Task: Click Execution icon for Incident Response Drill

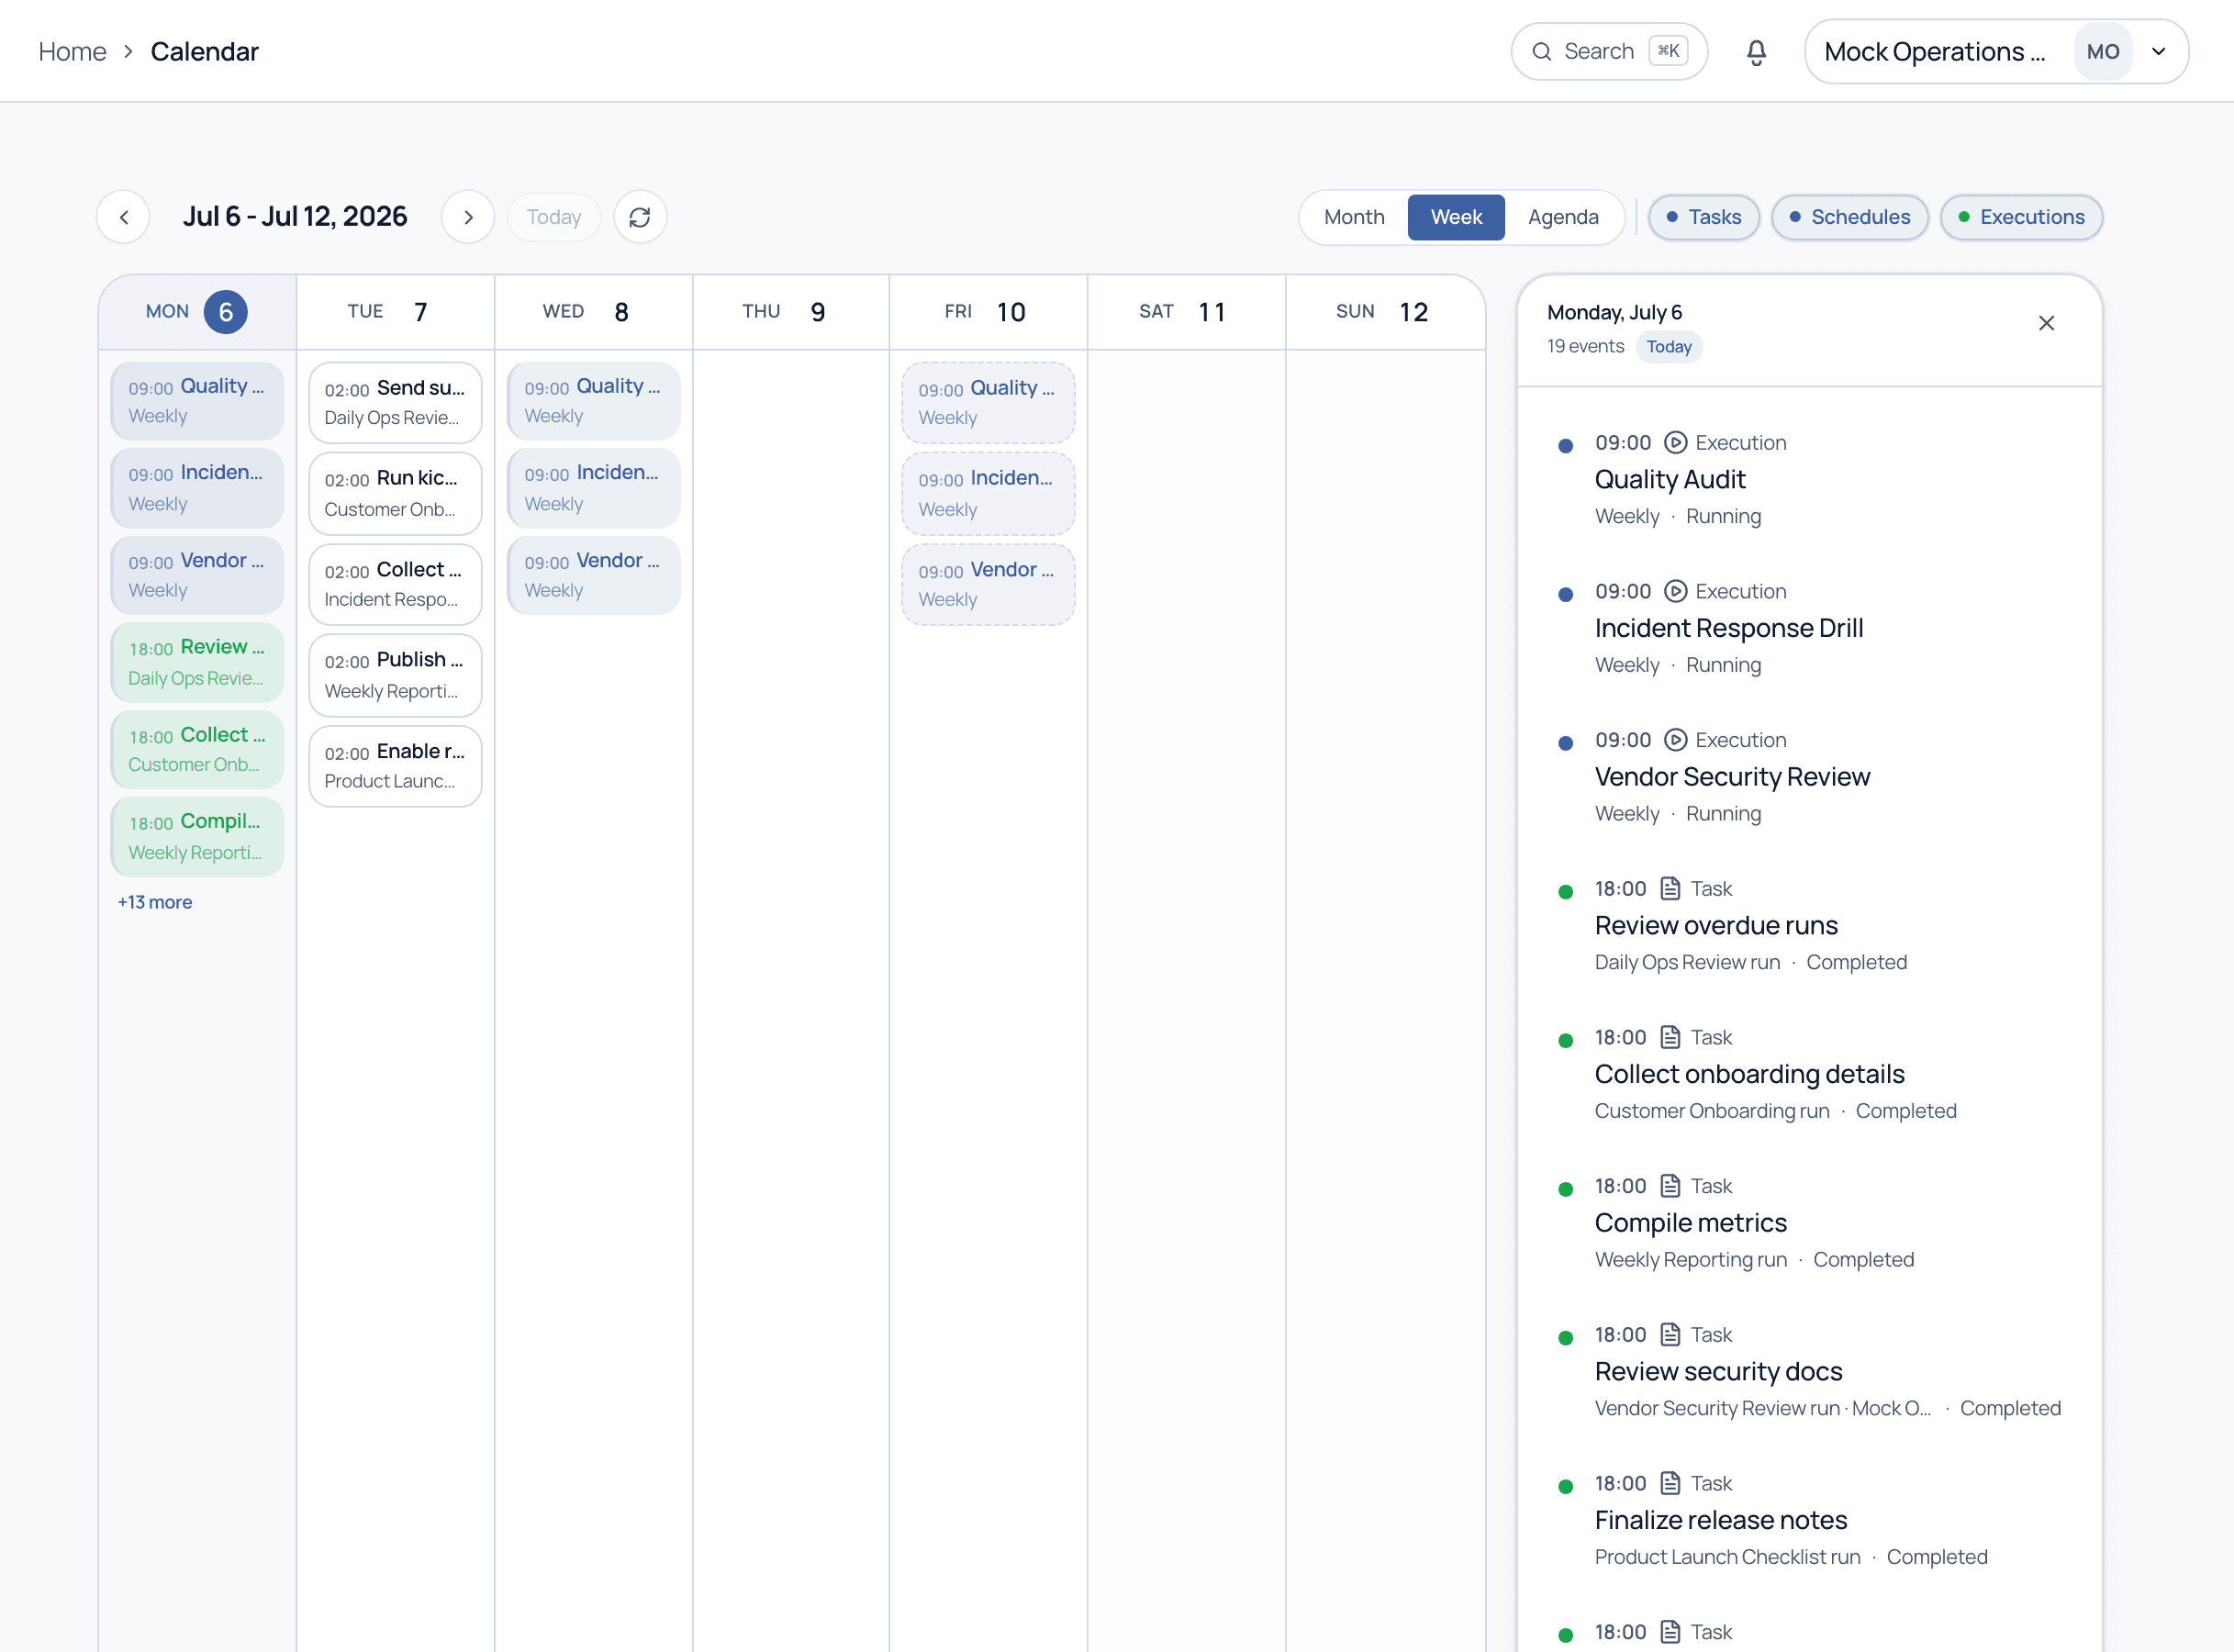Action: 1676,592
